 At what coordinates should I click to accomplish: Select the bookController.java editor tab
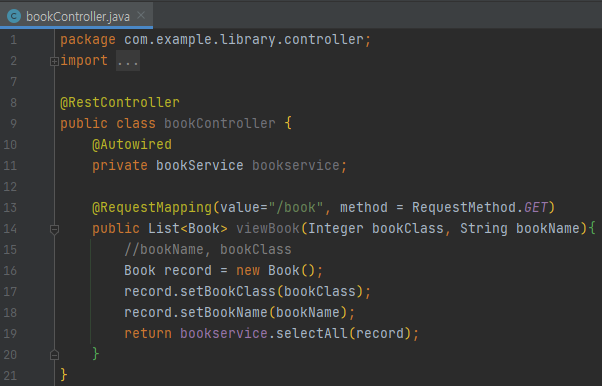pos(76,15)
